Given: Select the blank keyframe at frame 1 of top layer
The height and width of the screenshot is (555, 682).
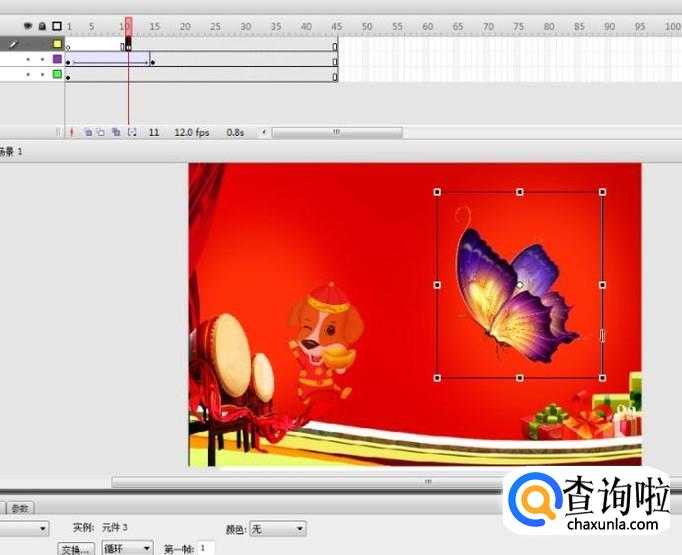Looking at the screenshot, I should [68, 47].
